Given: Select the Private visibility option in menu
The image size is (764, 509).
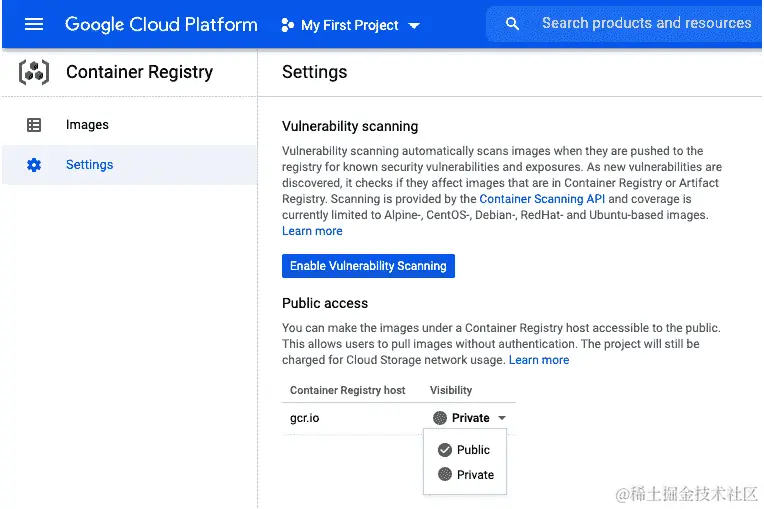Looking at the screenshot, I should pyautogui.click(x=475, y=475).
